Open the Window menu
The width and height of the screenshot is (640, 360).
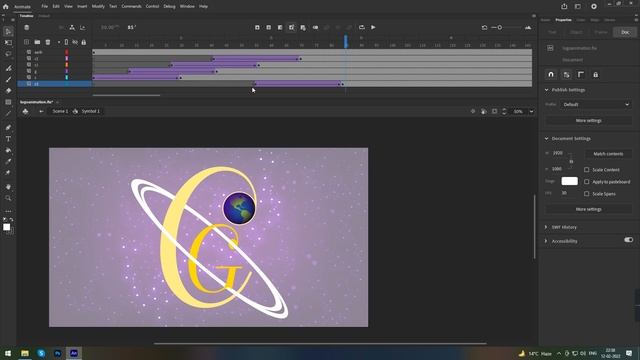[x=187, y=7]
